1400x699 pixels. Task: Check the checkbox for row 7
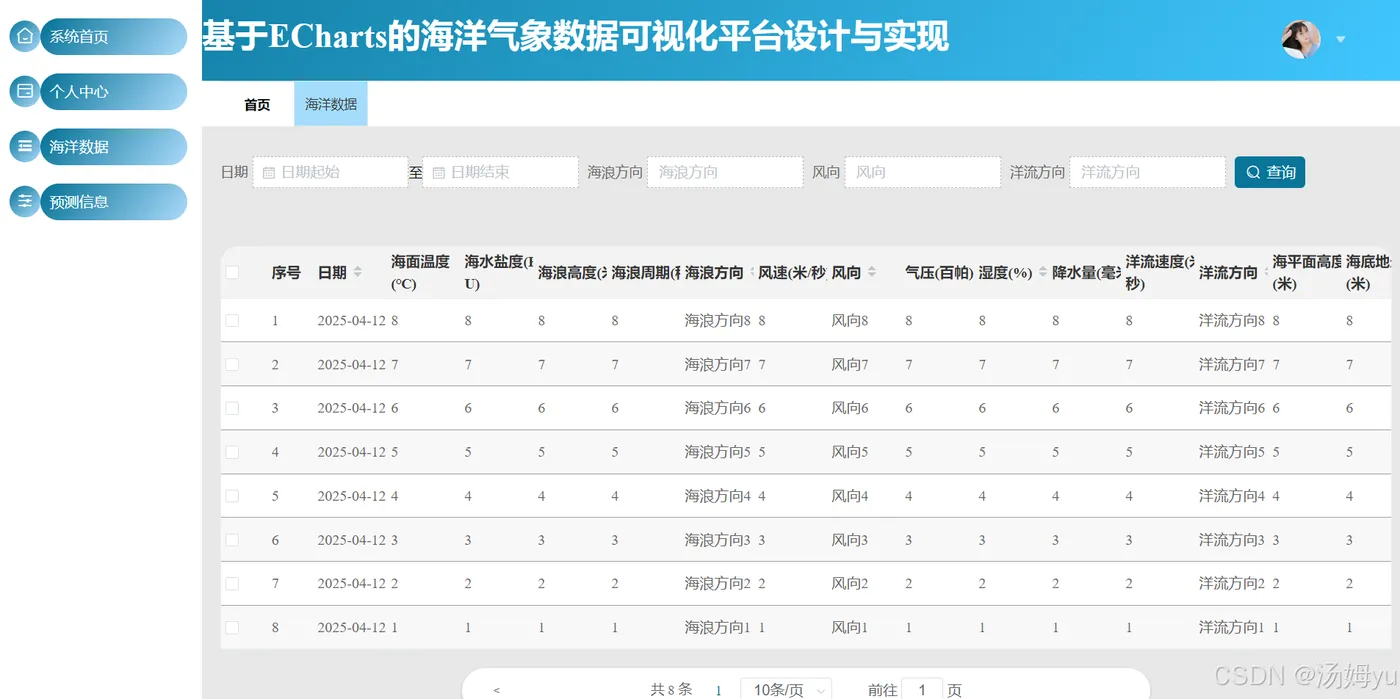pos(232,583)
